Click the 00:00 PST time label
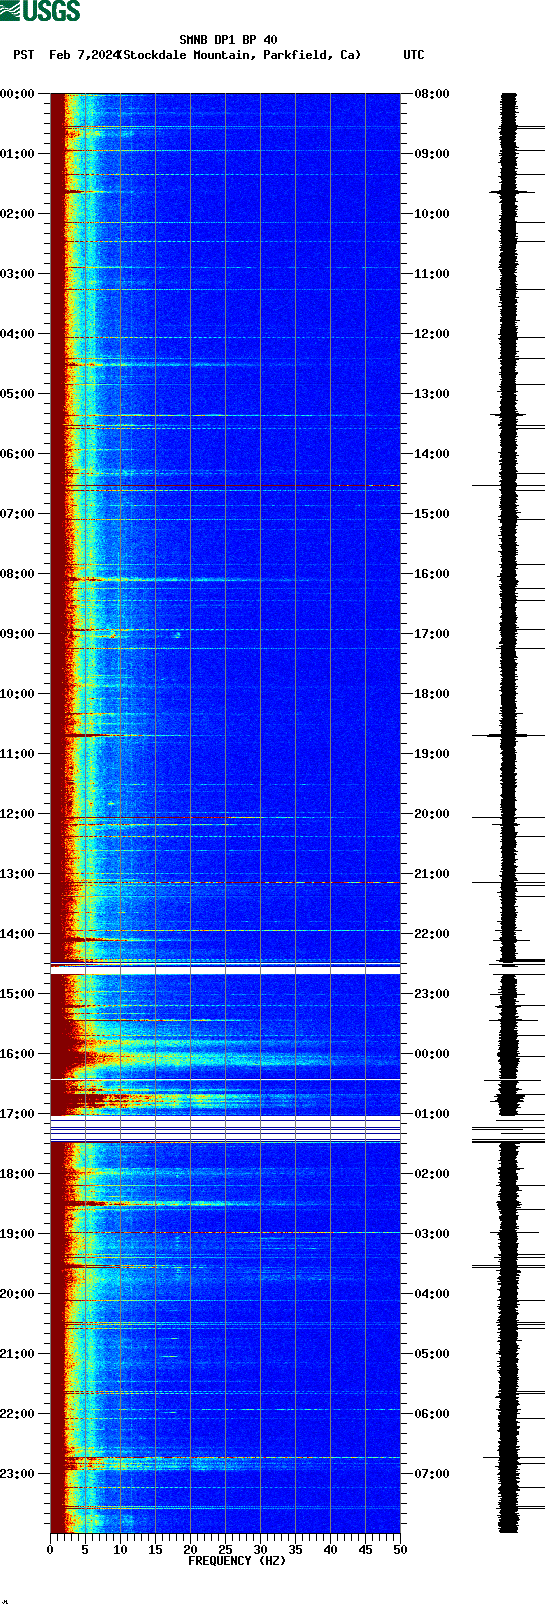Screen dimensions: 552x1613 (18, 94)
